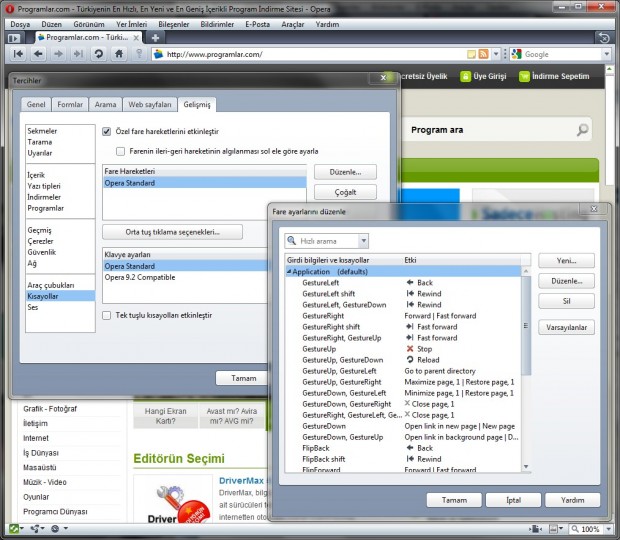Click the Çoğalt button

tap(345, 192)
